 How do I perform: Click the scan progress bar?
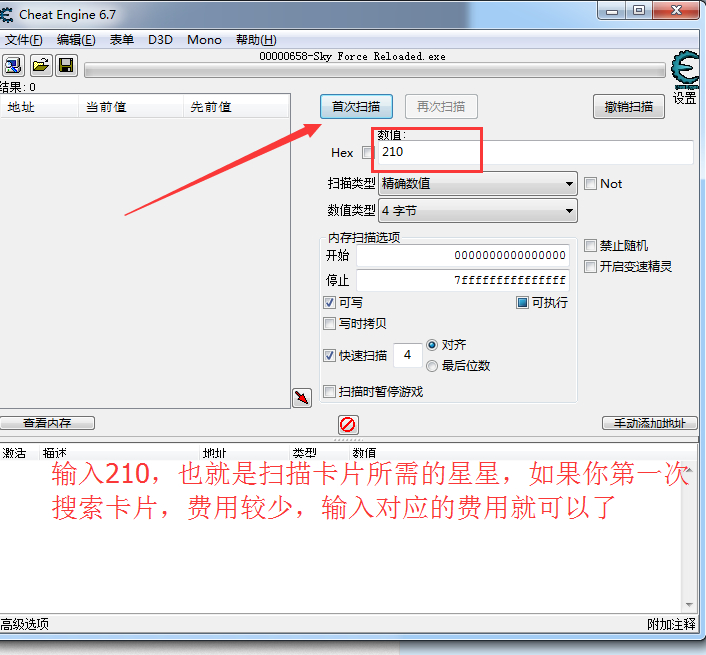[x=375, y=70]
